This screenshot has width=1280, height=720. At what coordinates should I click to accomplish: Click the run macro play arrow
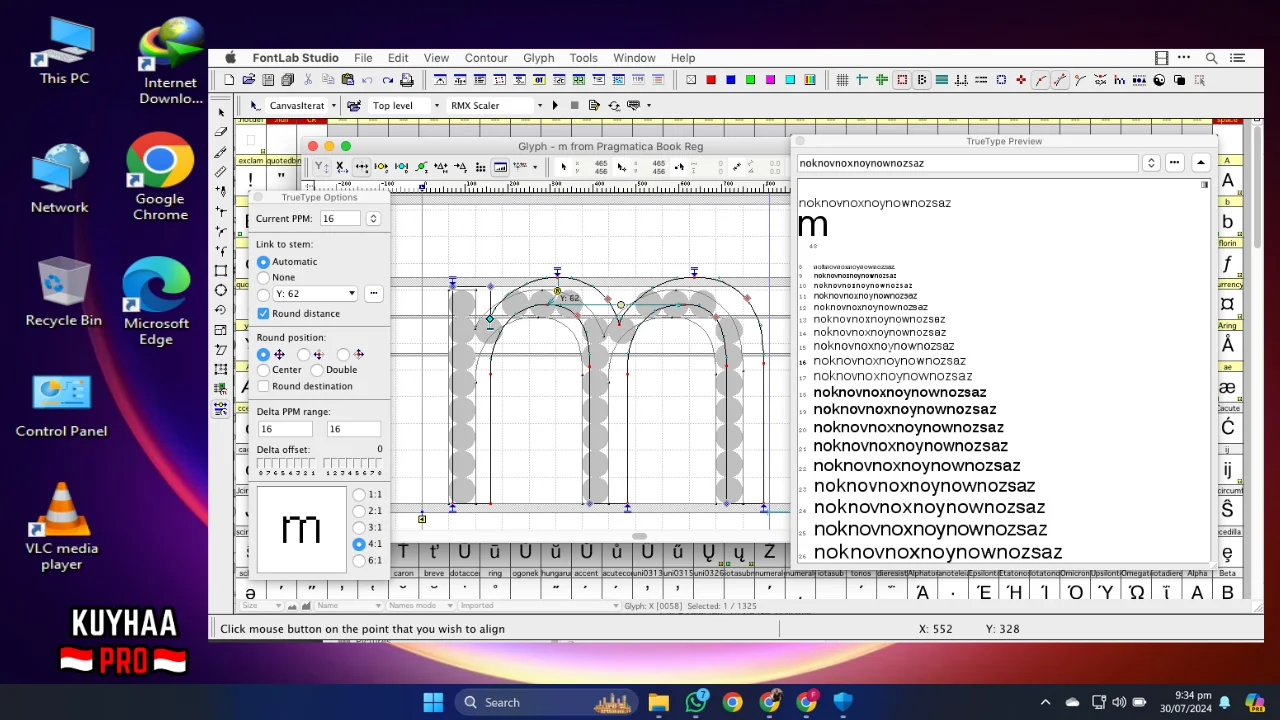[x=555, y=105]
